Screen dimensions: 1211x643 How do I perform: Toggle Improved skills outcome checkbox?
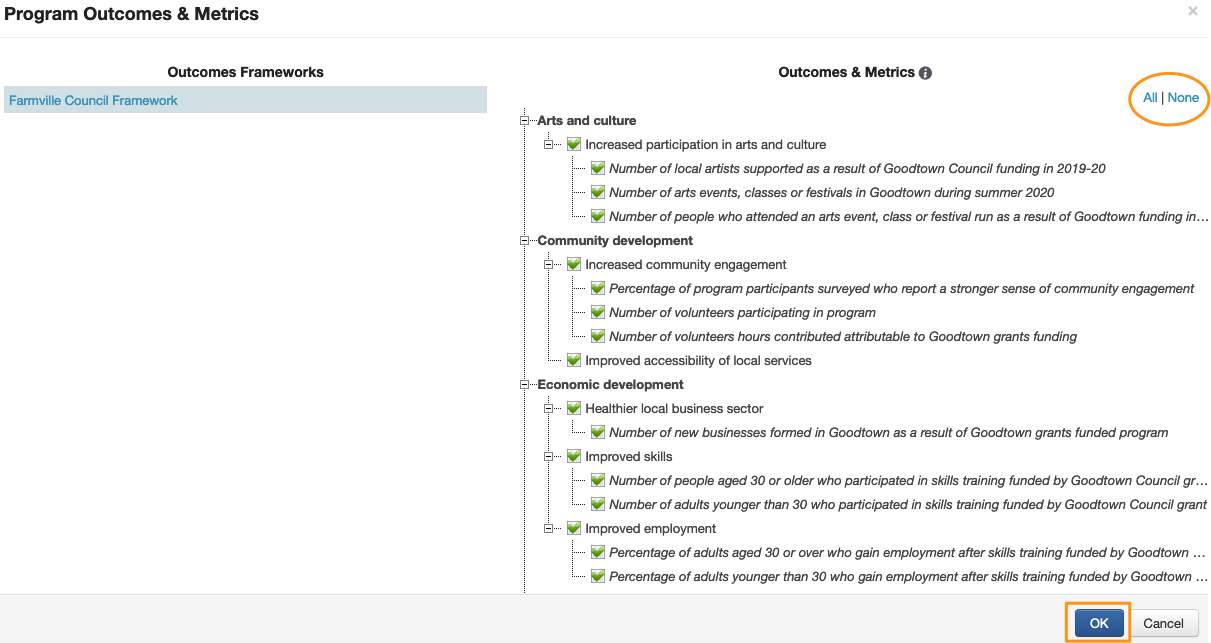click(574, 457)
